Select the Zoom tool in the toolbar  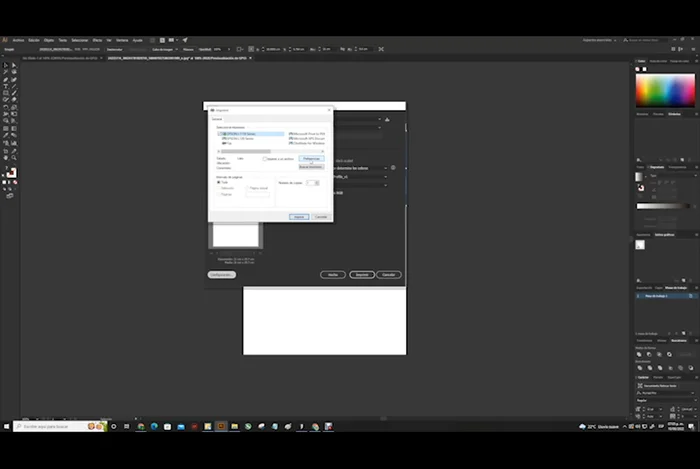click(x=14, y=157)
